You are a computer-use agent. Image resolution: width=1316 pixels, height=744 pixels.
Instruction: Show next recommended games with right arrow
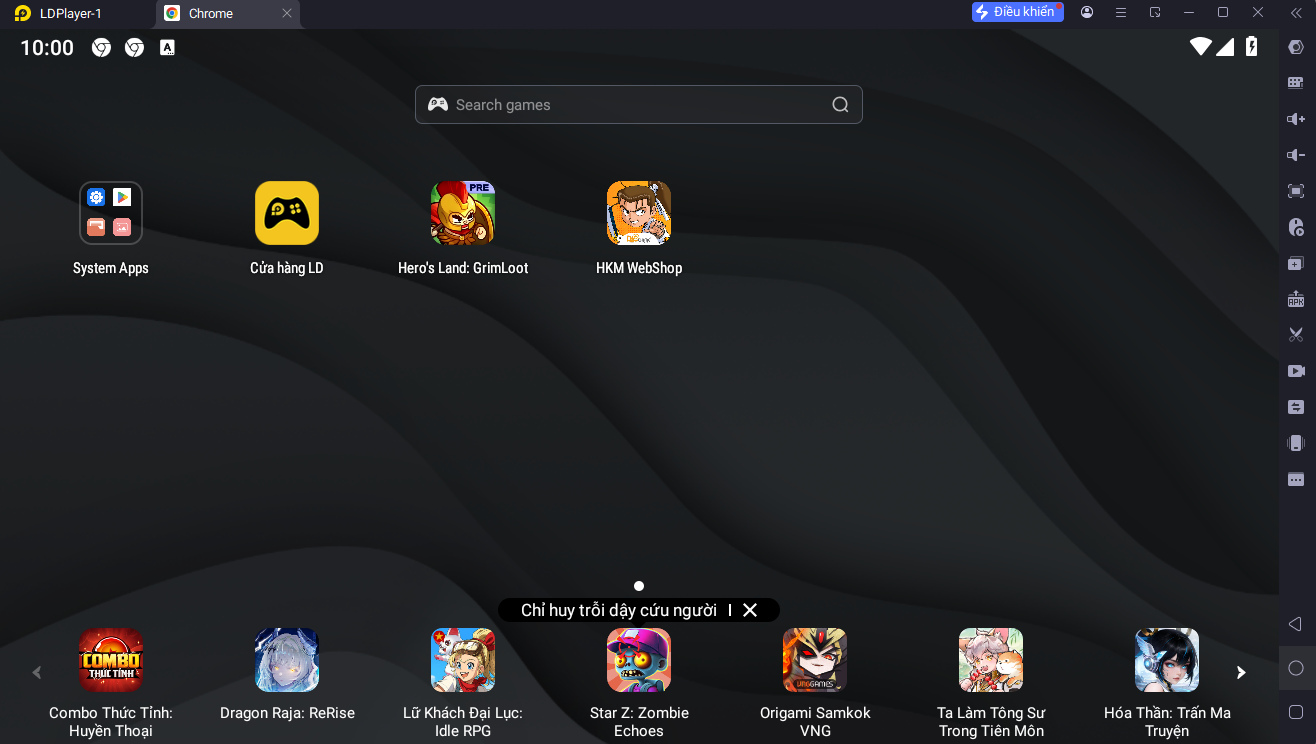tap(1241, 673)
